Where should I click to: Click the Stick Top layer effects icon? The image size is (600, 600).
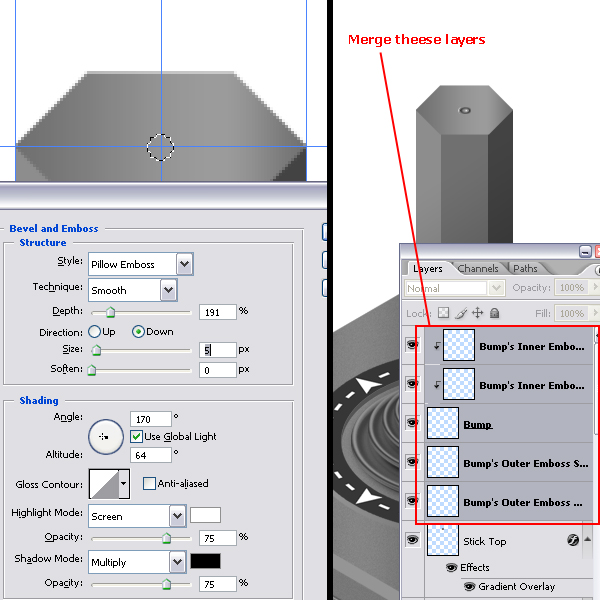coord(573,541)
